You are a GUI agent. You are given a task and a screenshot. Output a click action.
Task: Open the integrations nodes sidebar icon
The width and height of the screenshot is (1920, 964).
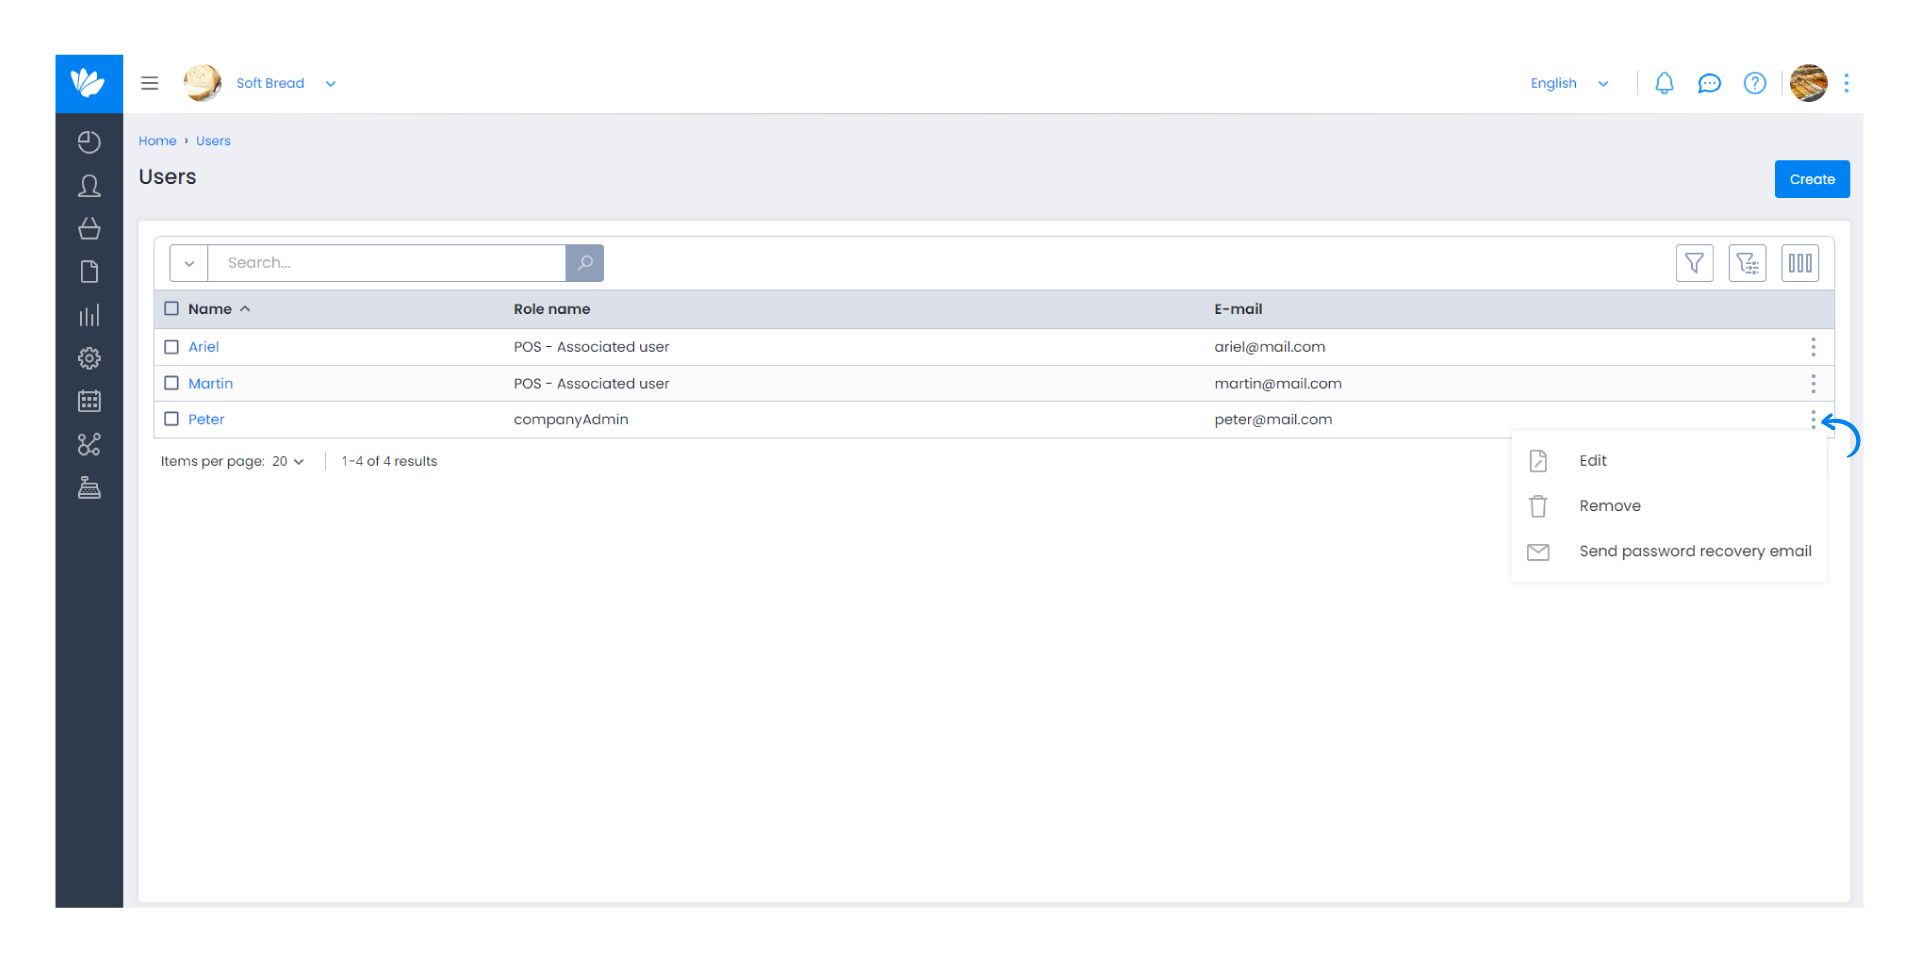pyautogui.click(x=89, y=444)
